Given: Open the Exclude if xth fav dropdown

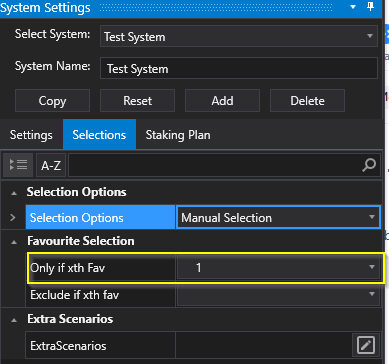Looking at the screenshot, I should pos(279,294).
